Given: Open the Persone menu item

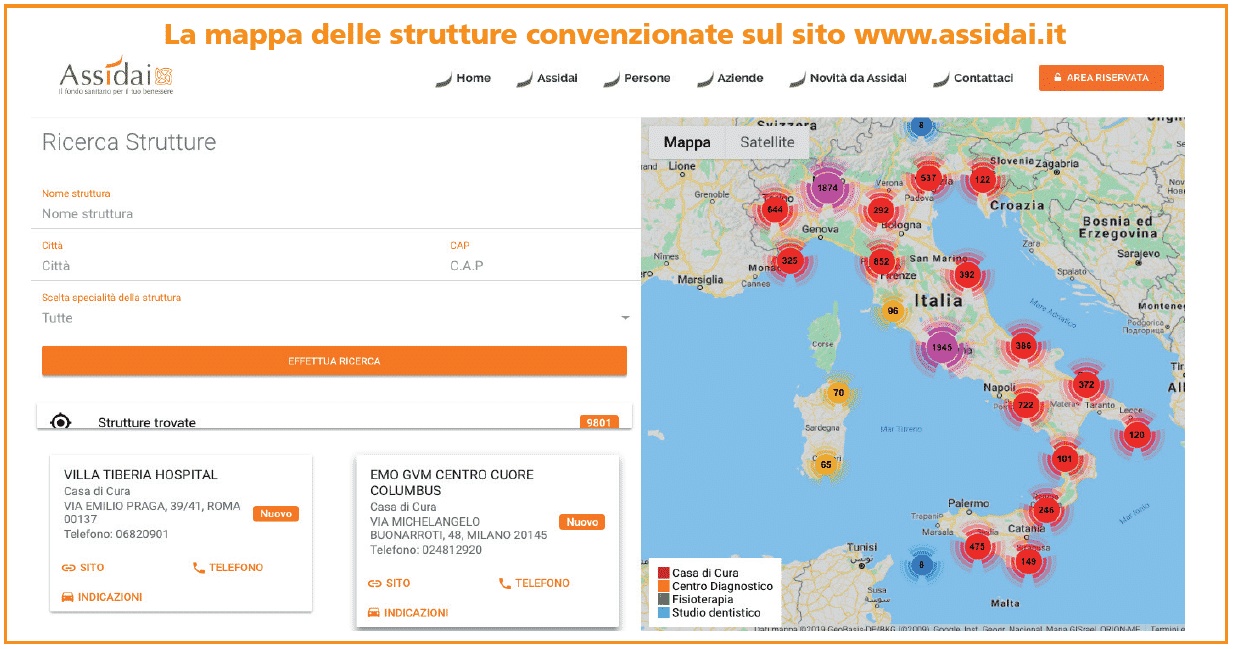Looking at the screenshot, I should [x=637, y=79].
